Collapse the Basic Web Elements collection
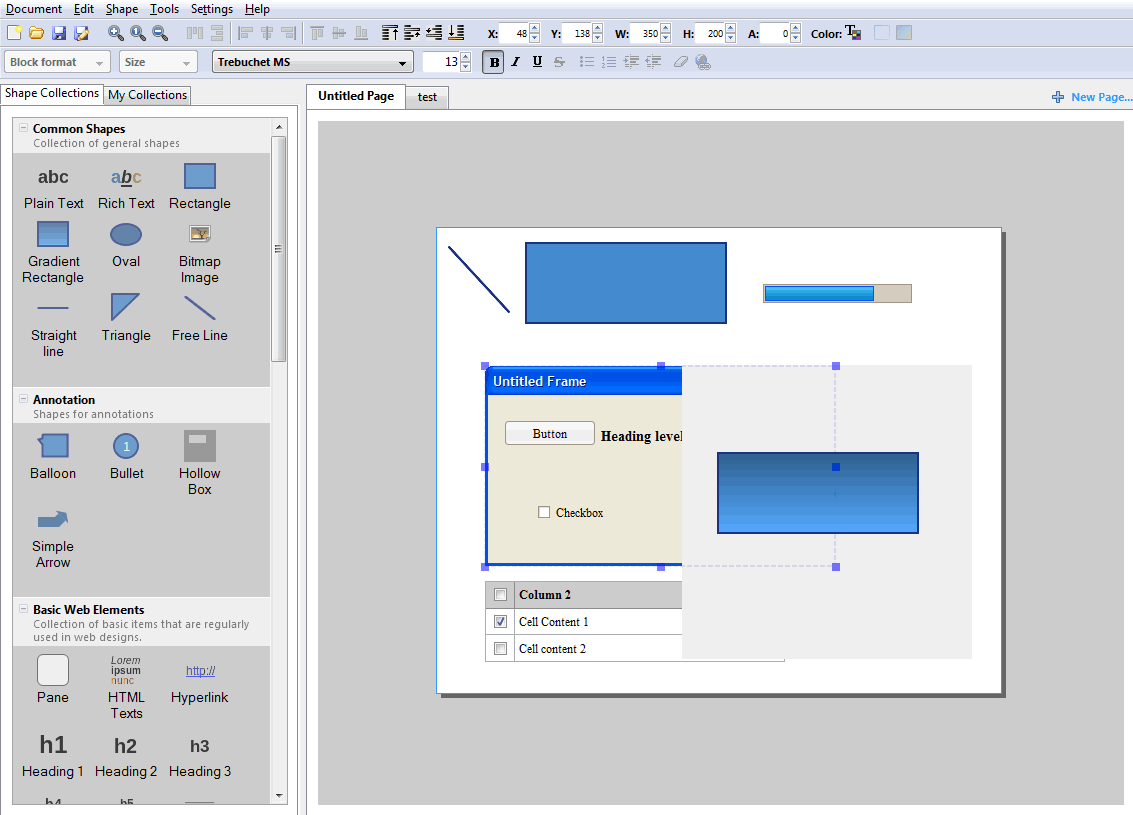 pos(23,609)
